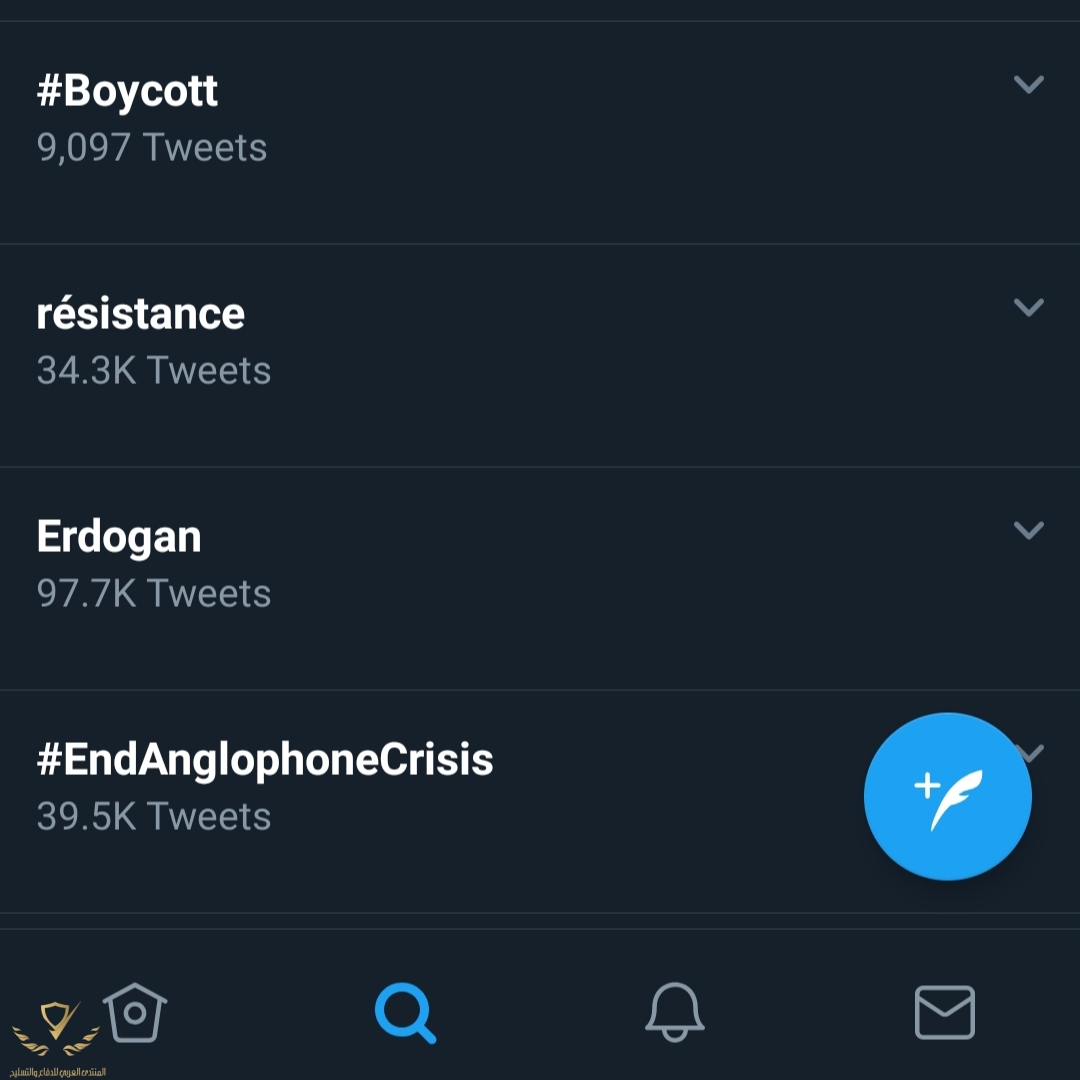1080x1080 pixels.
Task: Open the Home tab icon
Action: 135,1012
